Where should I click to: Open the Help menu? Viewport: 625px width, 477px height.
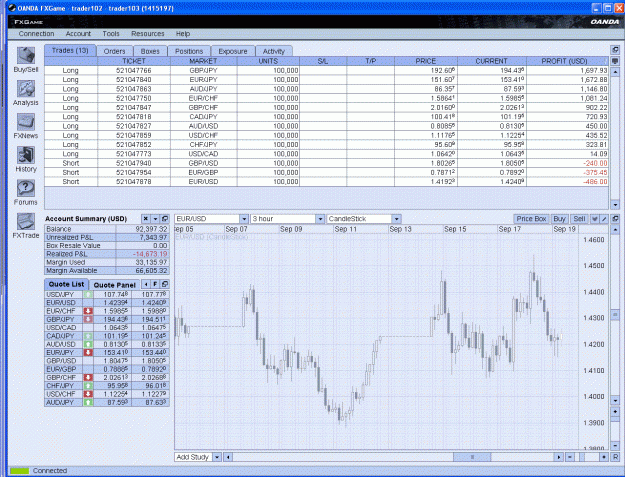tap(183, 34)
